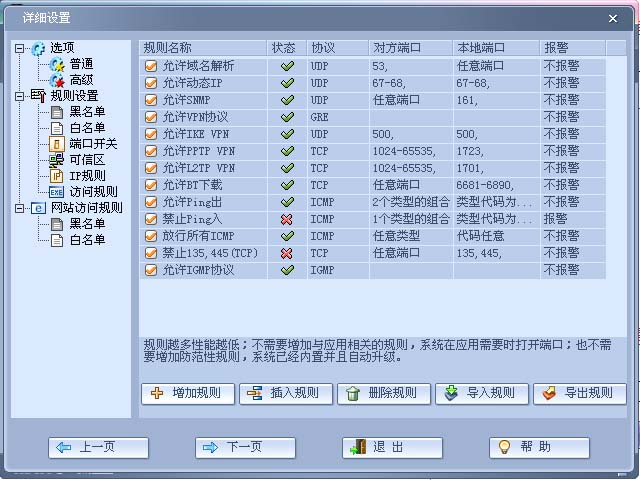The width and height of the screenshot is (640, 480).
Task: Disable the 允许PPTP VPN rule checkbox
Action: tap(151, 151)
